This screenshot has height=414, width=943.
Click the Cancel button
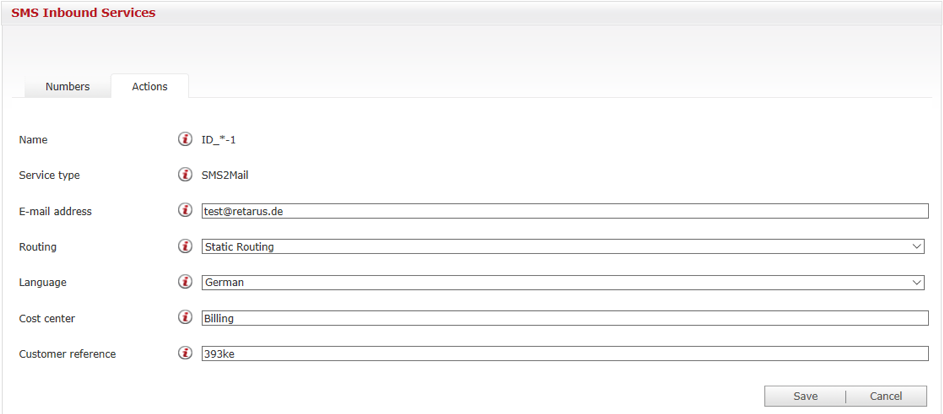coord(886,396)
